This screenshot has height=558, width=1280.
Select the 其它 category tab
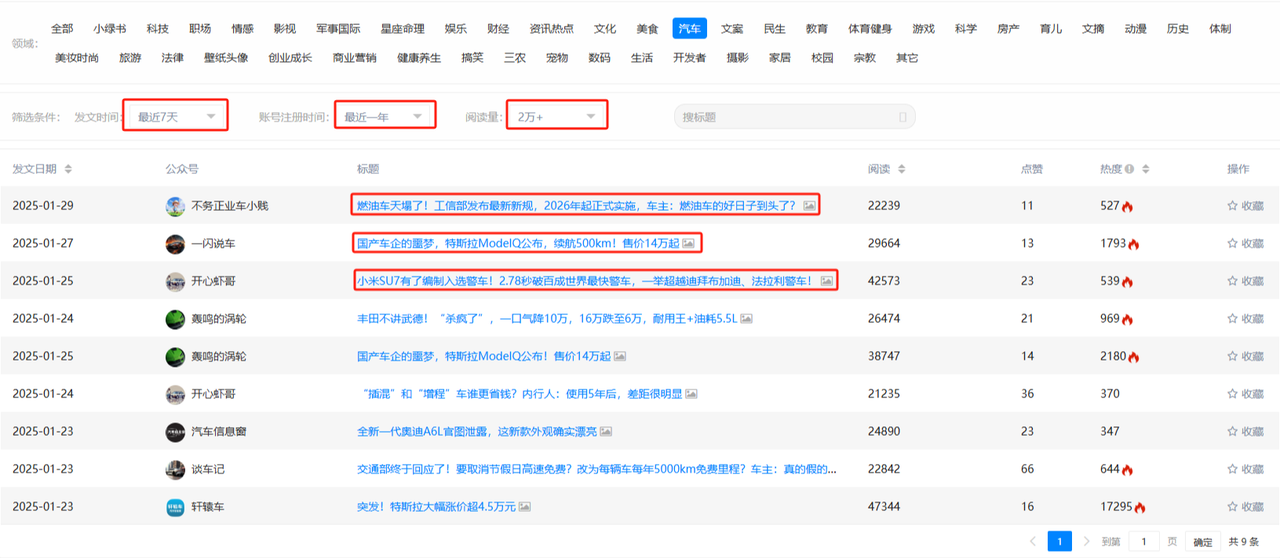pos(907,58)
